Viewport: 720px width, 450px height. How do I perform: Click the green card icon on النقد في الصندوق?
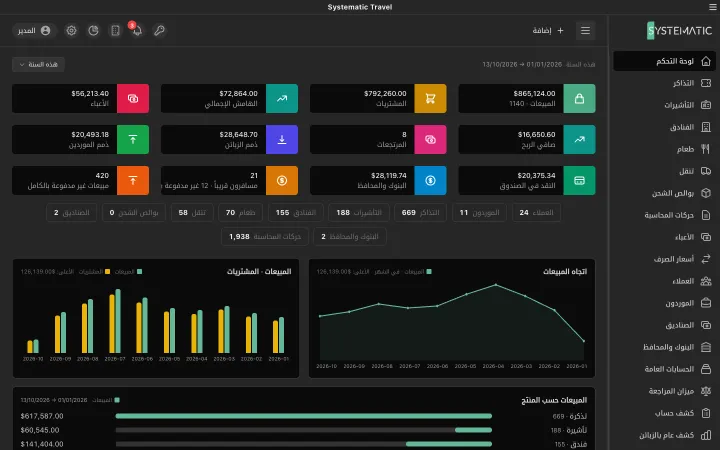pos(579,180)
